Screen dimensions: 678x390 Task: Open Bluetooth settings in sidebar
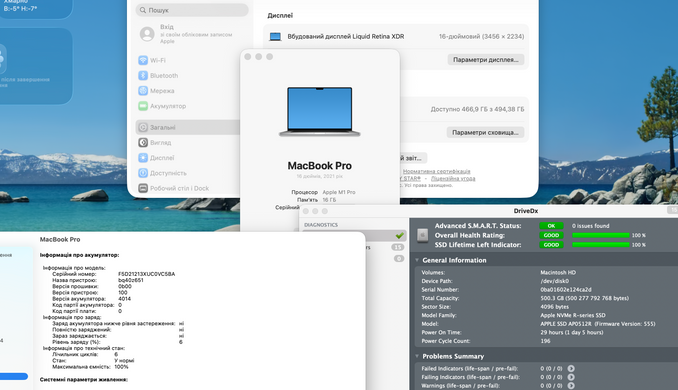click(158, 76)
